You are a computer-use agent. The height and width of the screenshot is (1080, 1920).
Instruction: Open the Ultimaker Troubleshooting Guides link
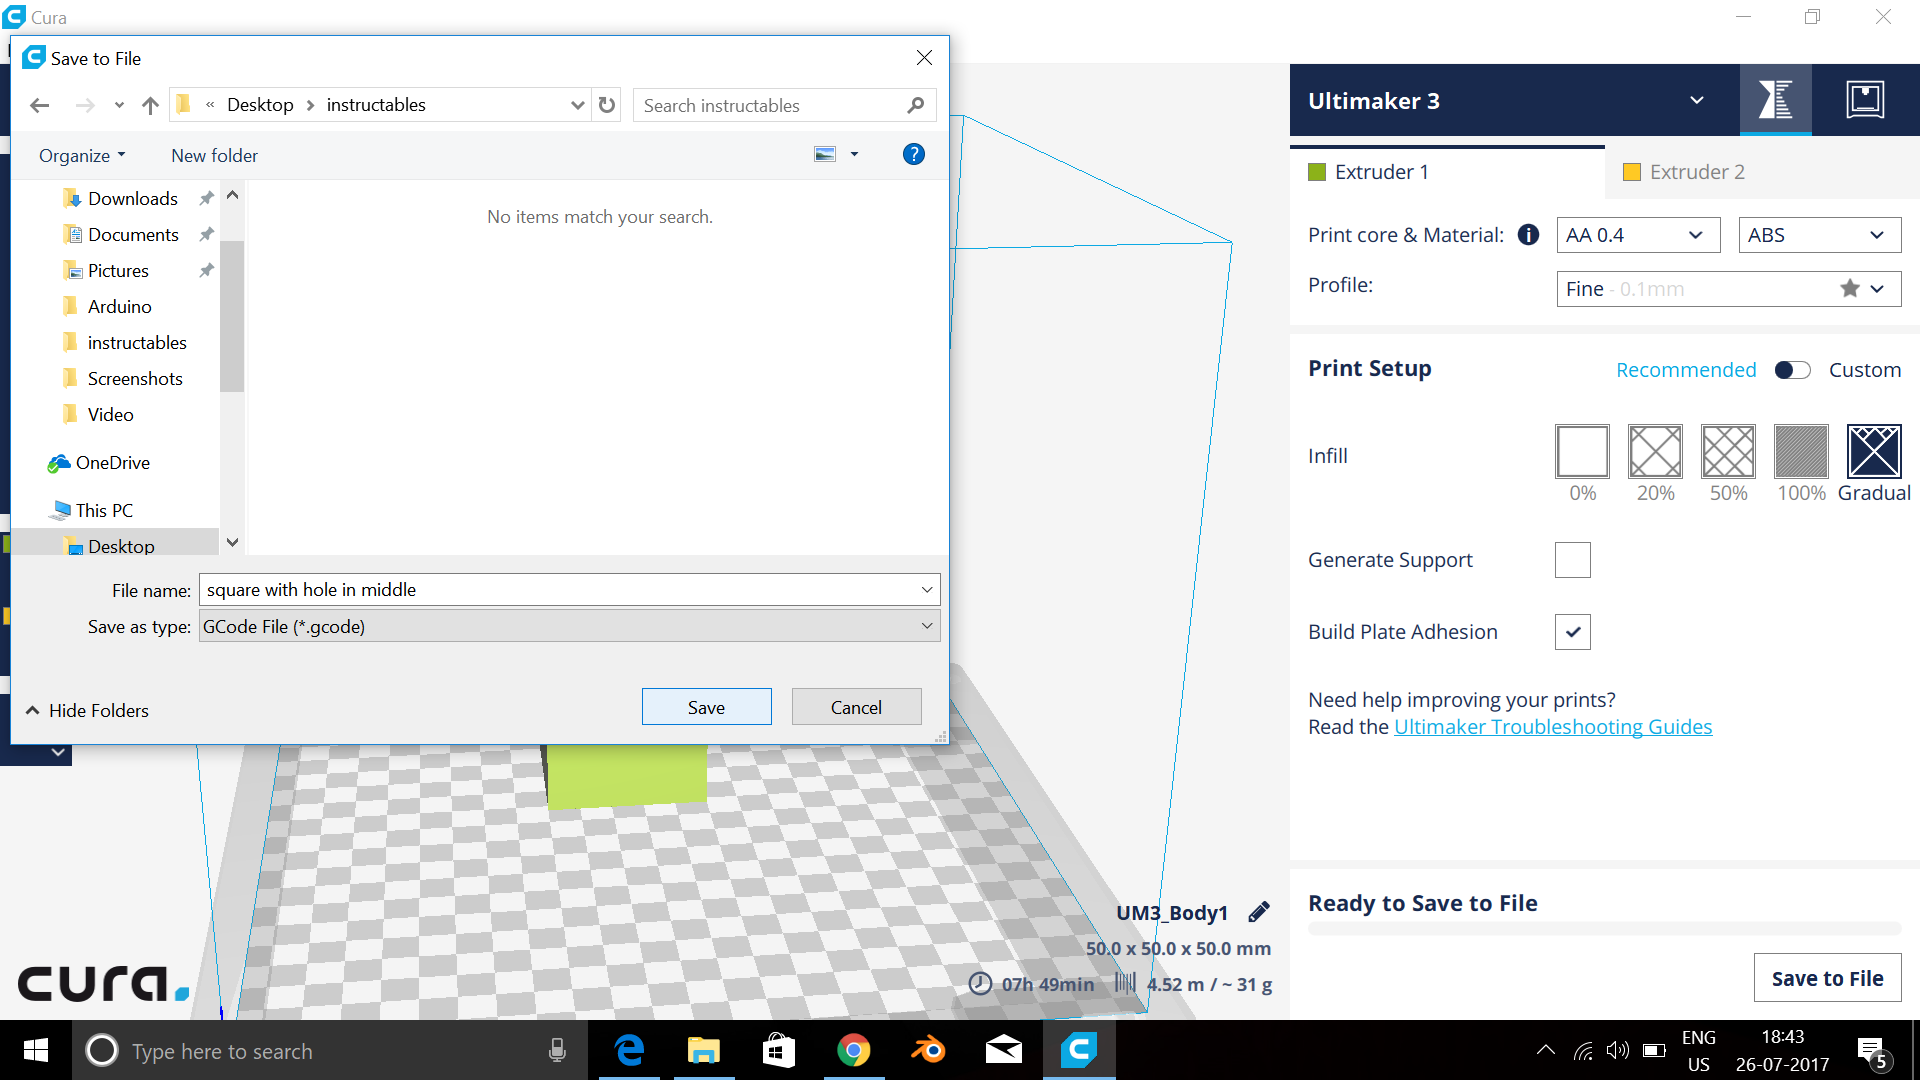click(1553, 727)
